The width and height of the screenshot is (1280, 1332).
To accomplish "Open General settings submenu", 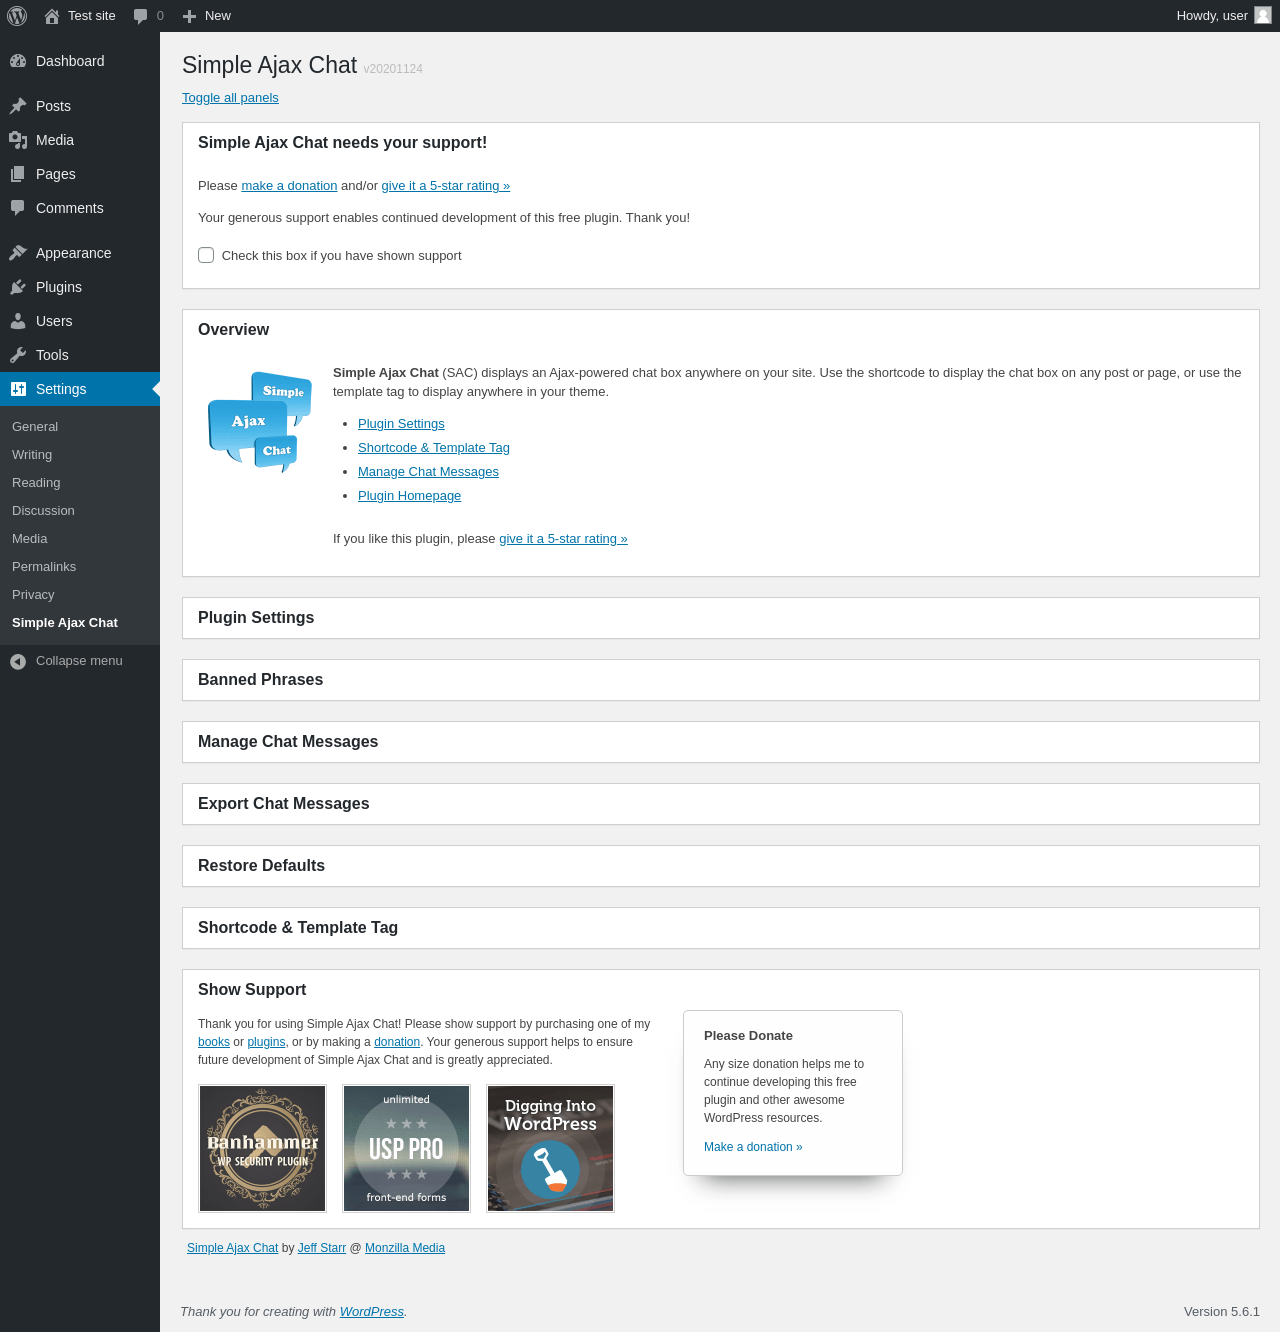I will click(80, 426).
